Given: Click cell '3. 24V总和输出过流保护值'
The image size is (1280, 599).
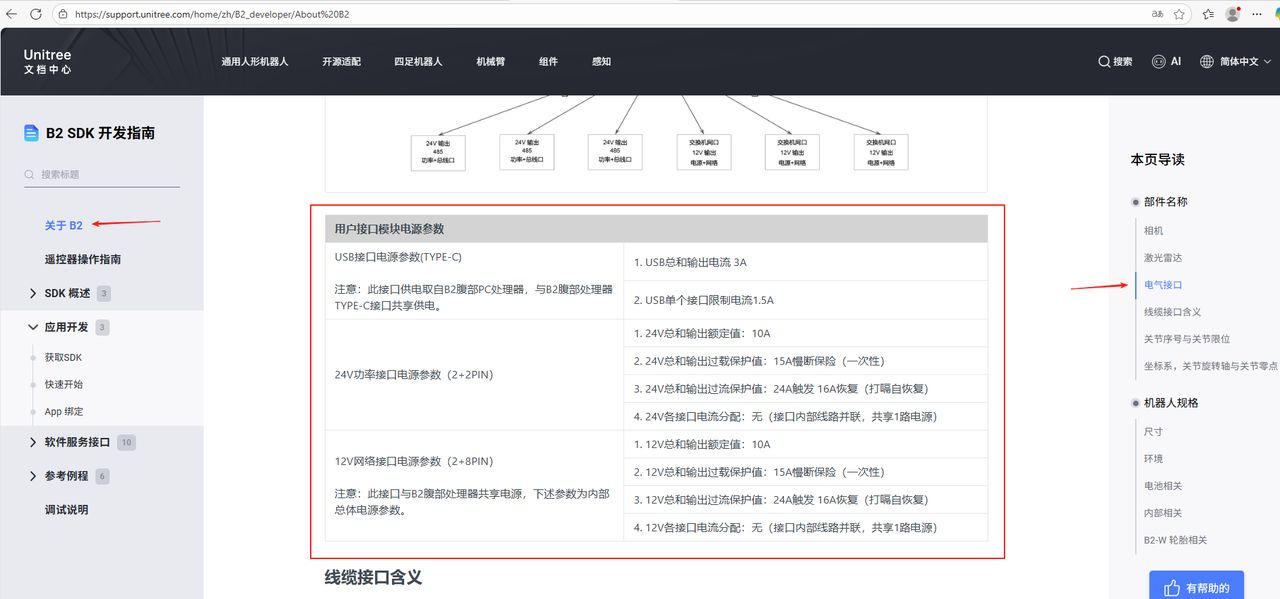Looking at the screenshot, I should (805, 389).
